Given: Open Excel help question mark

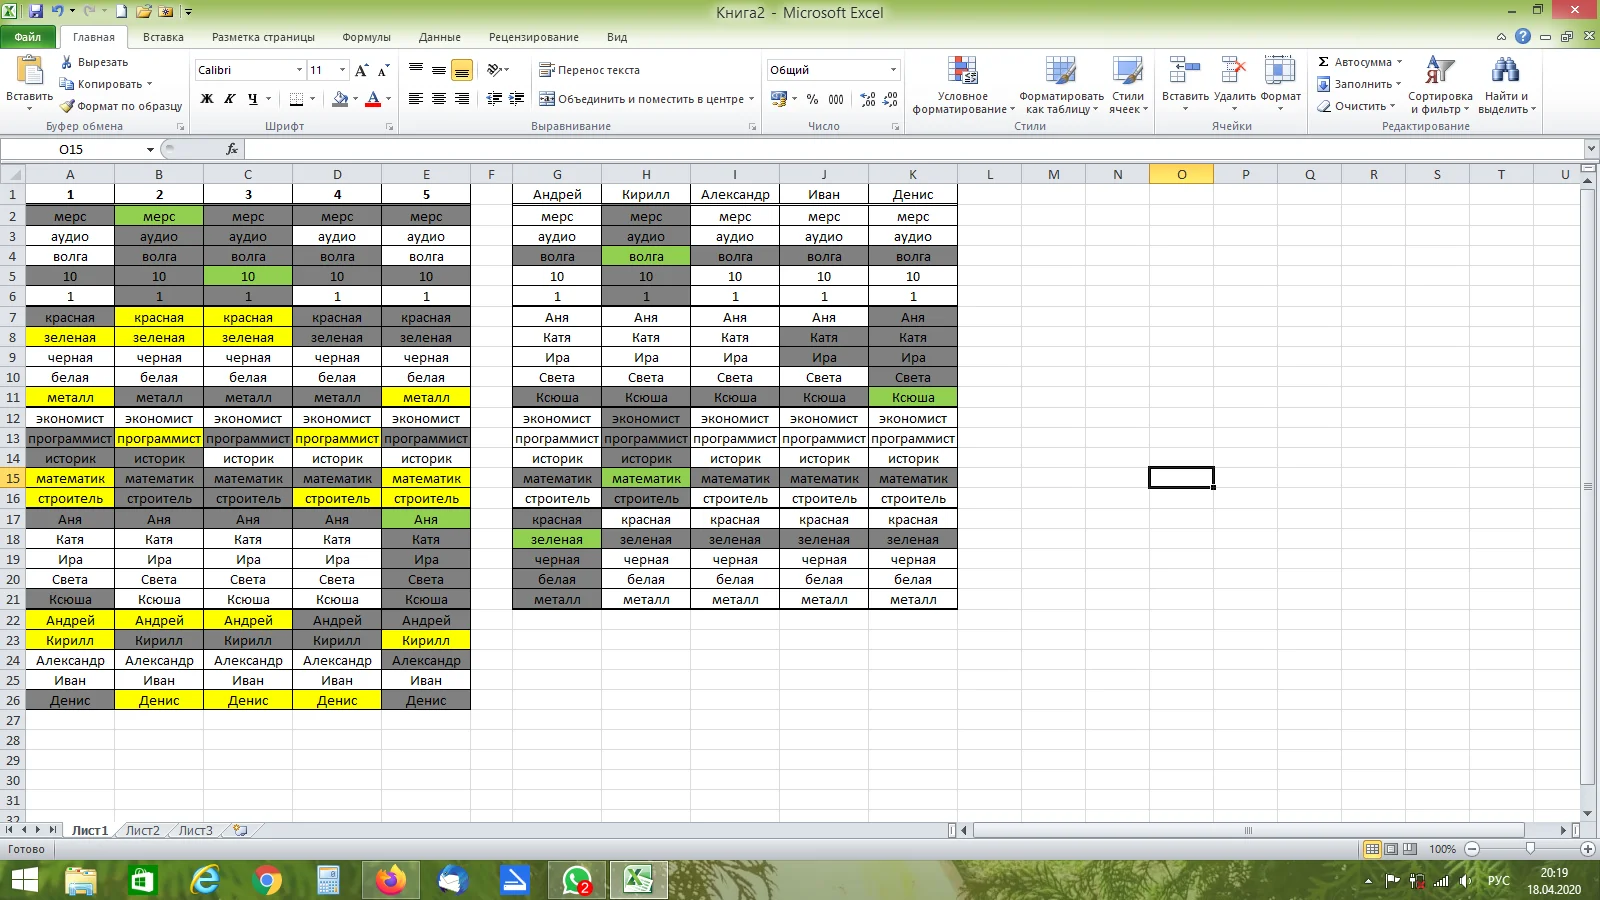Looking at the screenshot, I should point(1523,37).
